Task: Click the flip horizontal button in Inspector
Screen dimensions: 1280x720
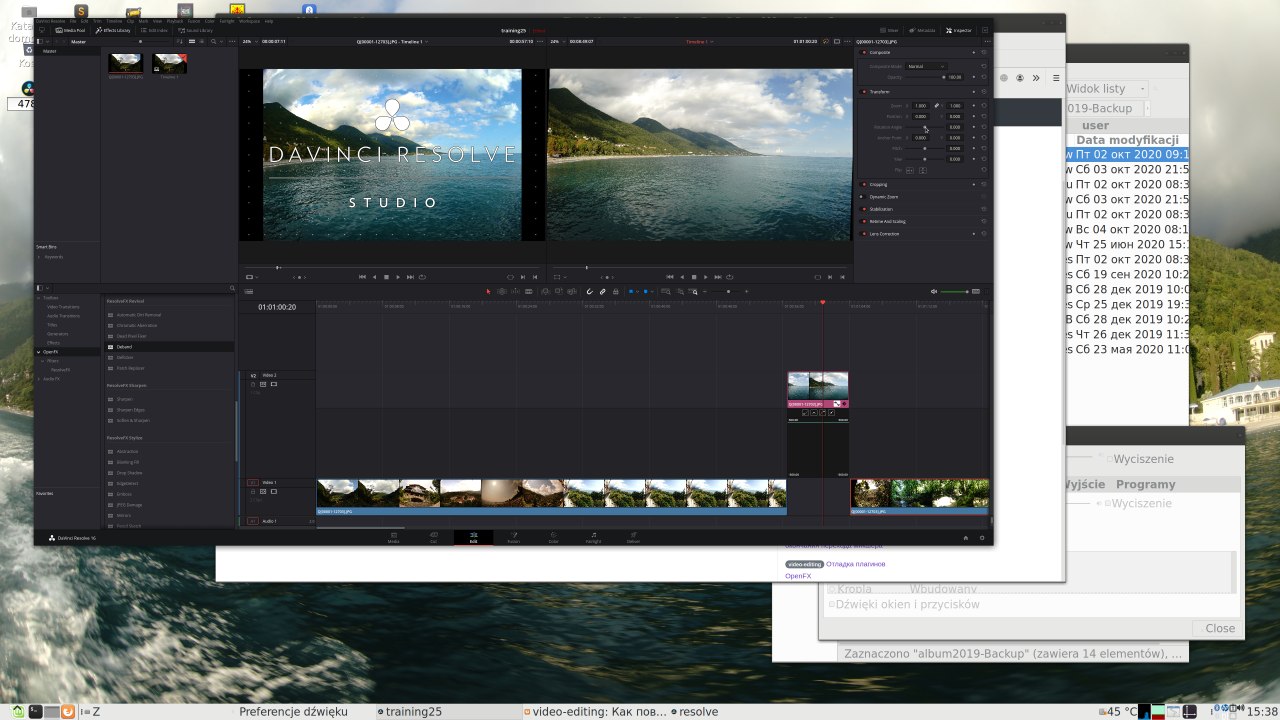Action: [910, 170]
